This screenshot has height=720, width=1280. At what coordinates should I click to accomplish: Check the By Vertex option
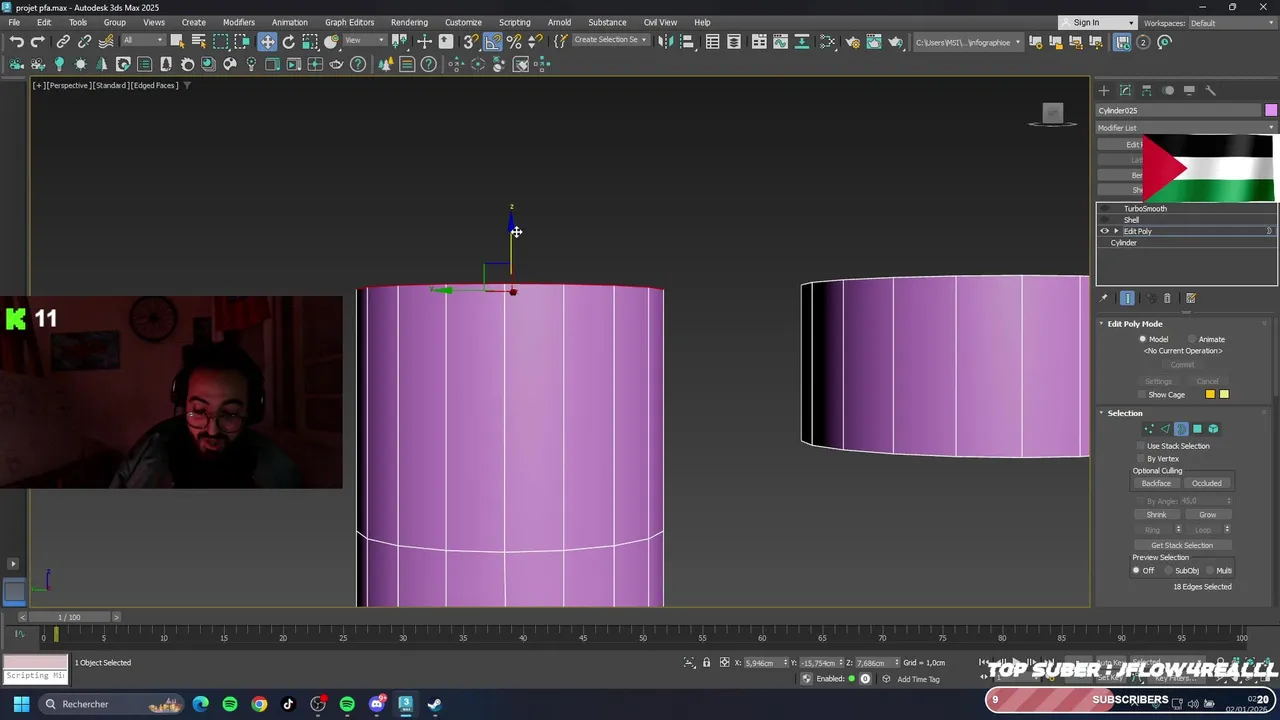1142,458
